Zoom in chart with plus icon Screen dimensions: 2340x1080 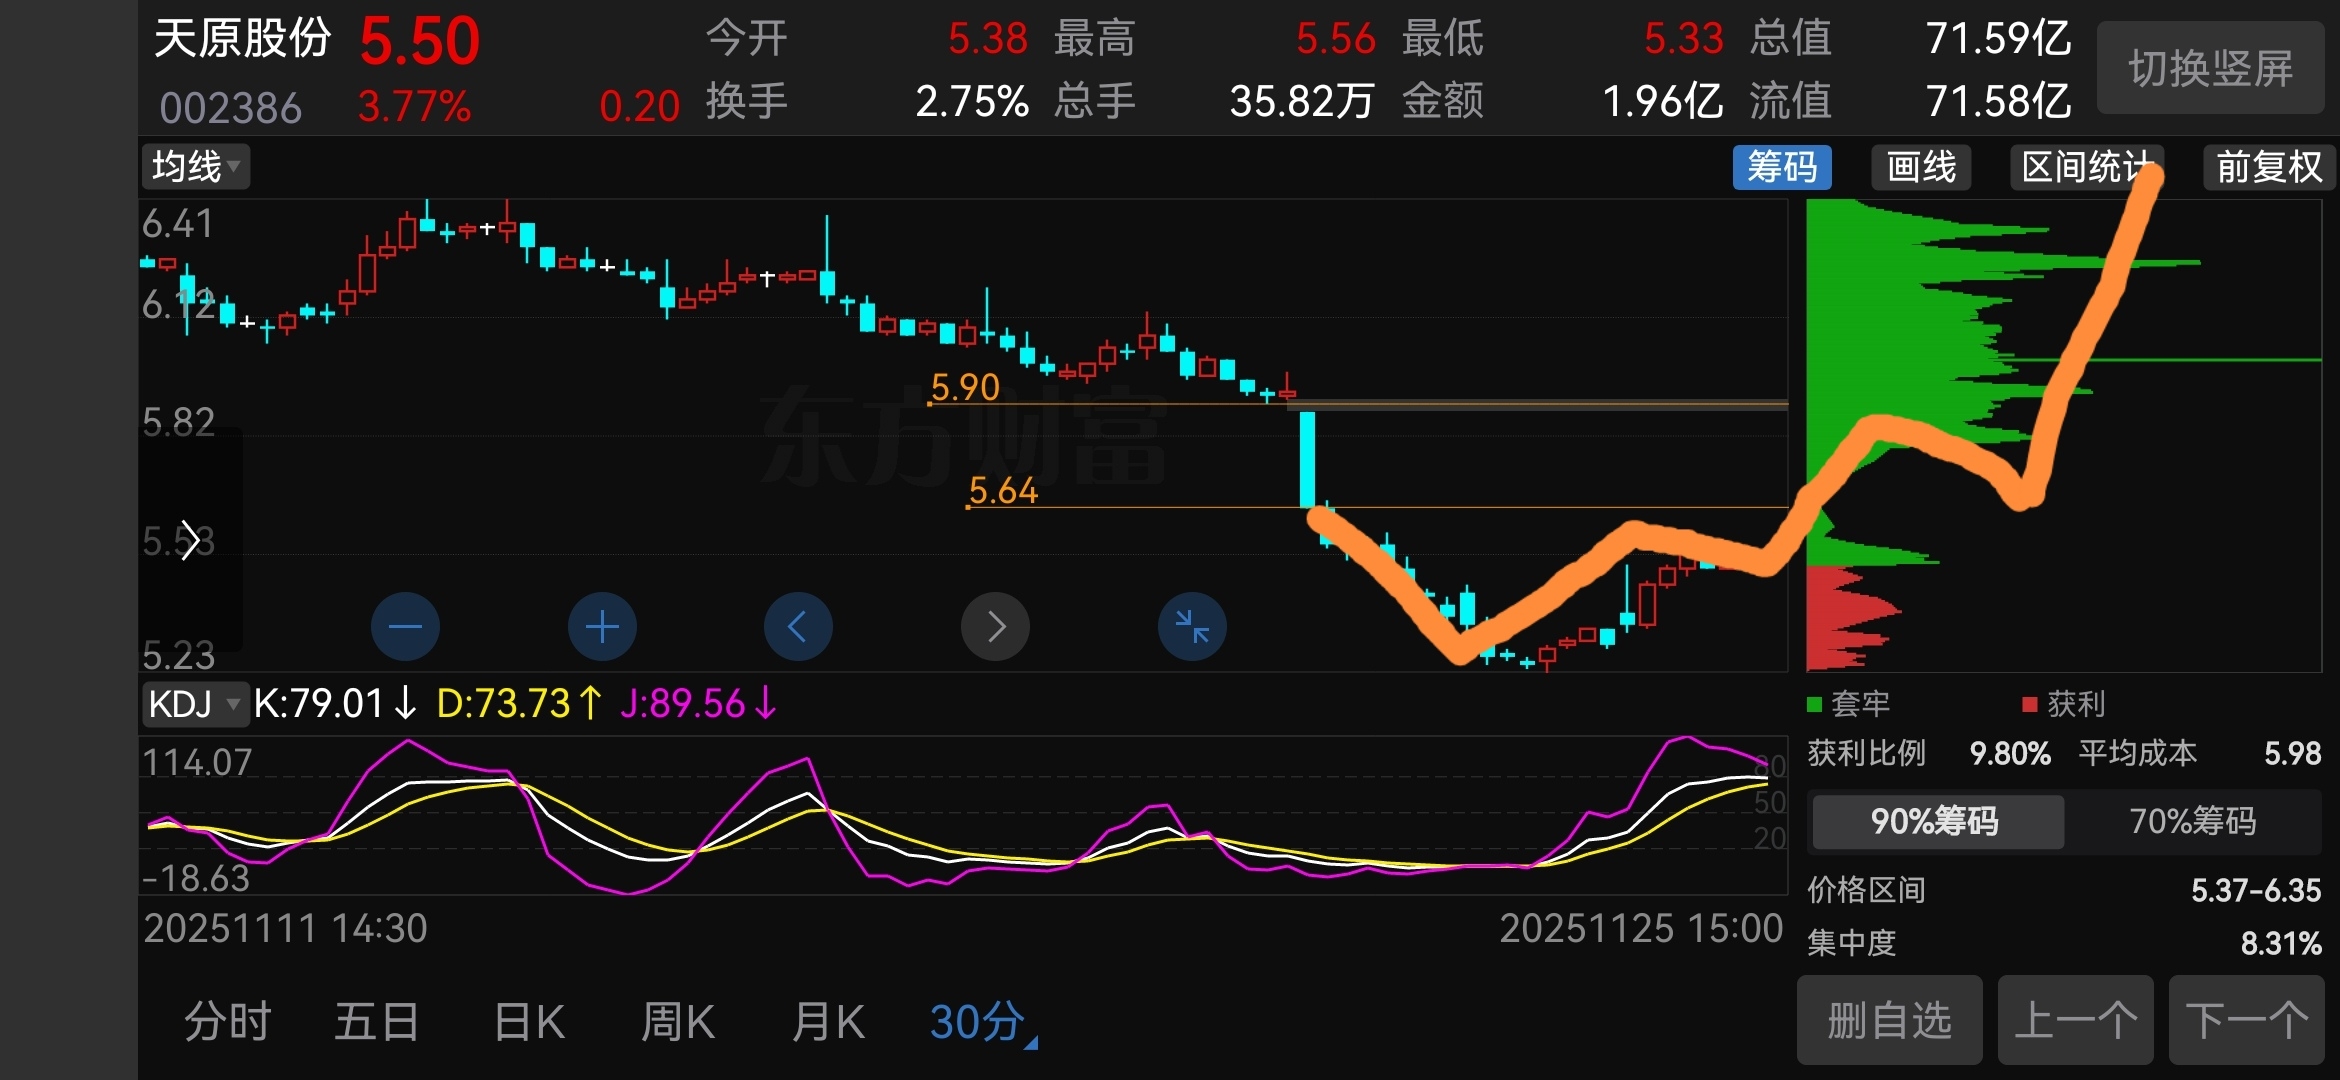(x=602, y=627)
